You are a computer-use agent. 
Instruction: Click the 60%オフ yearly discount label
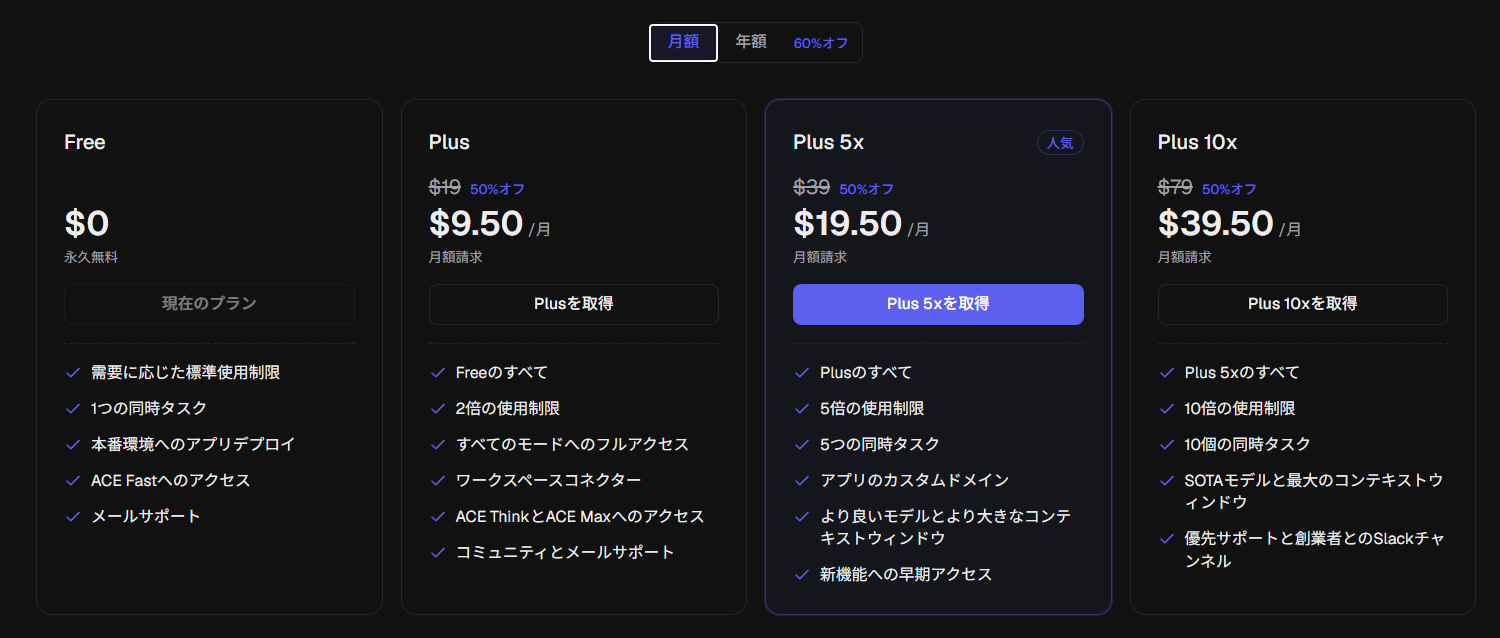[820, 44]
